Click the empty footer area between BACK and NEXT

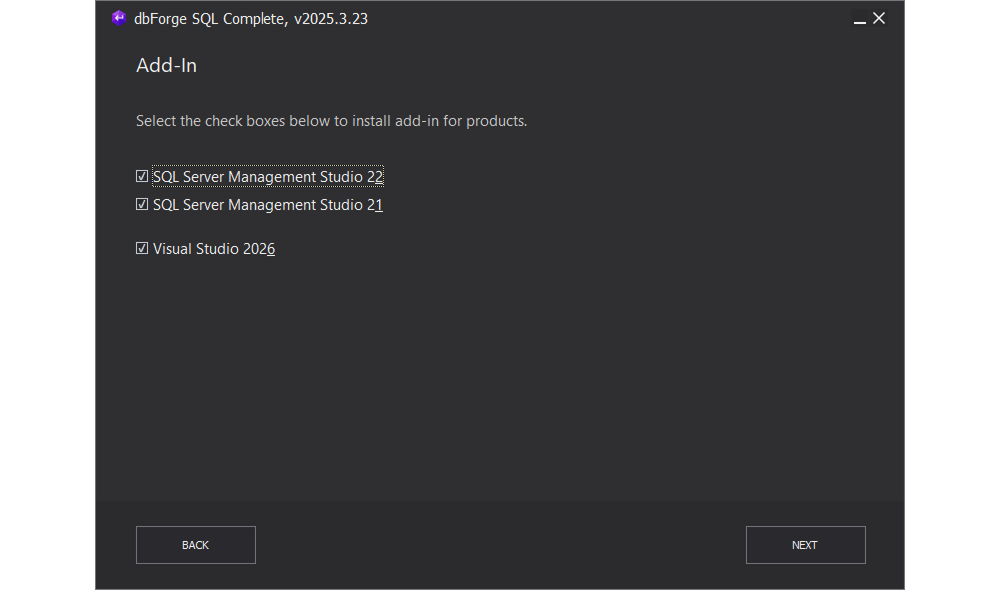pyautogui.click(x=500, y=545)
